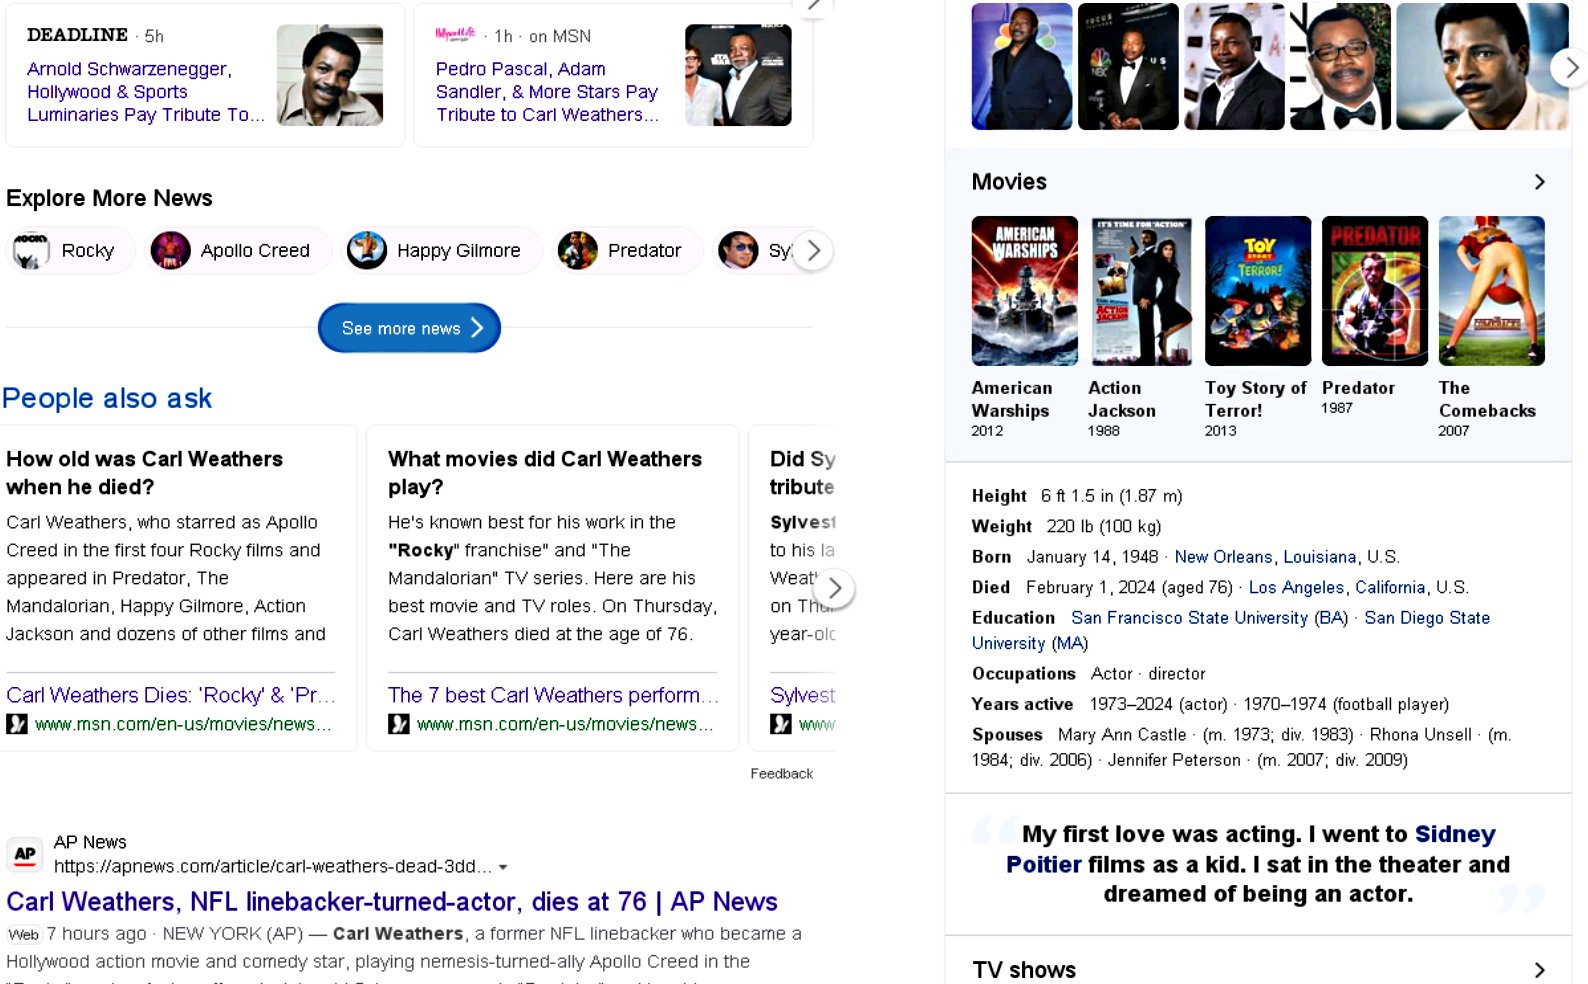Click the Predator chip thumbnail icon
This screenshot has height=984, width=1588.
coord(577,250)
